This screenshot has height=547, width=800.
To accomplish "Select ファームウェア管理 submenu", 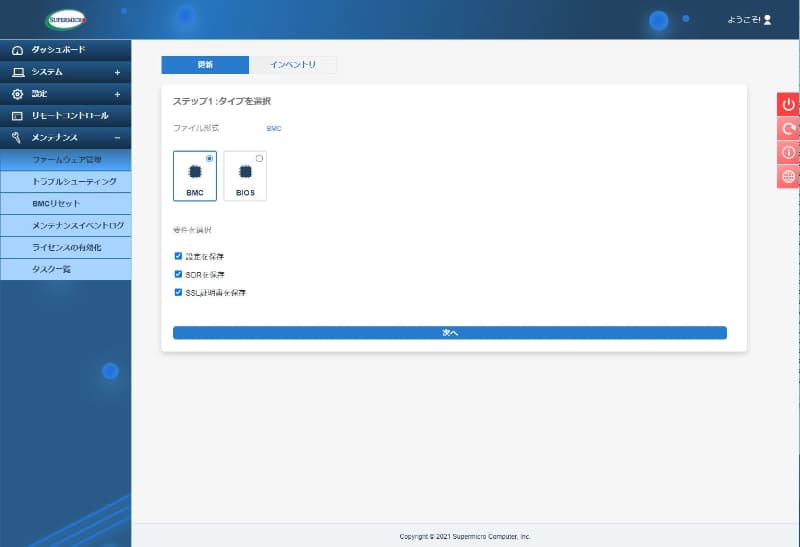I will tap(65, 160).
